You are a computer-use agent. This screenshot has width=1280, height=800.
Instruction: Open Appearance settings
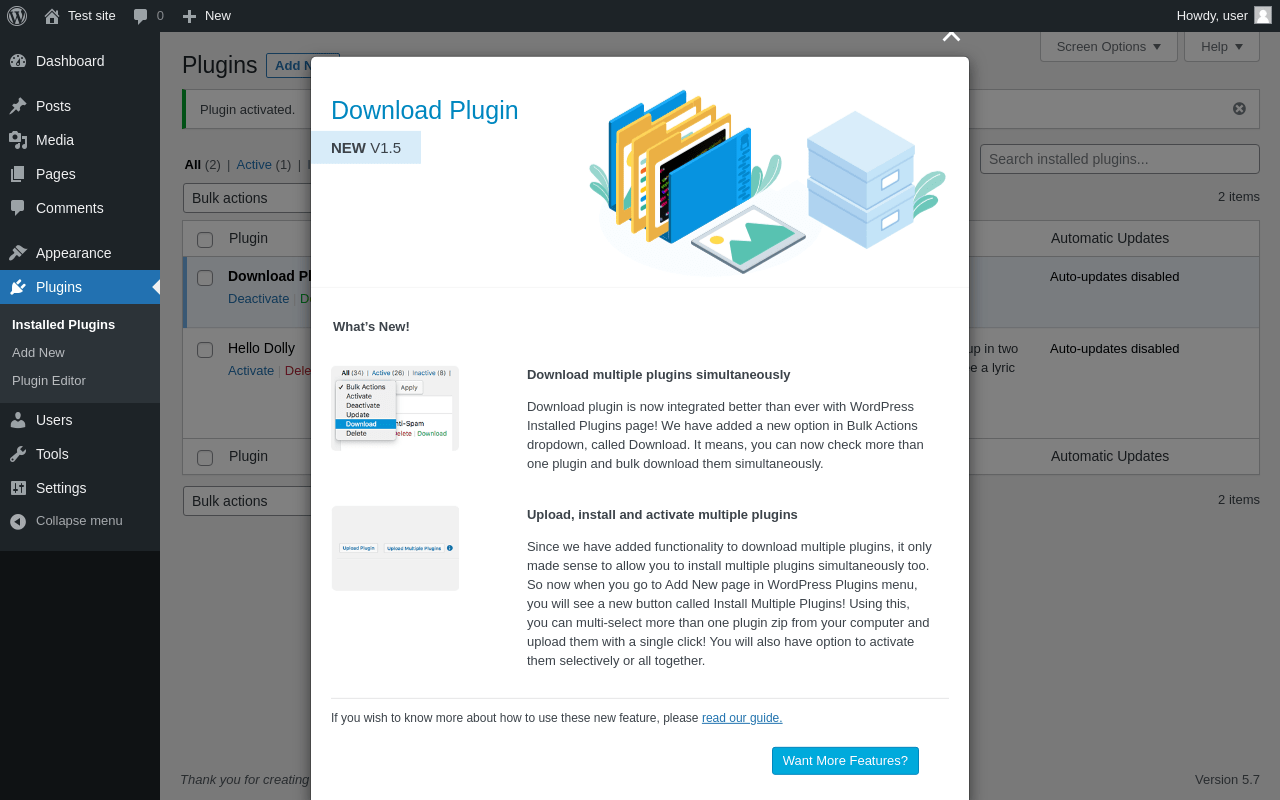80,253
